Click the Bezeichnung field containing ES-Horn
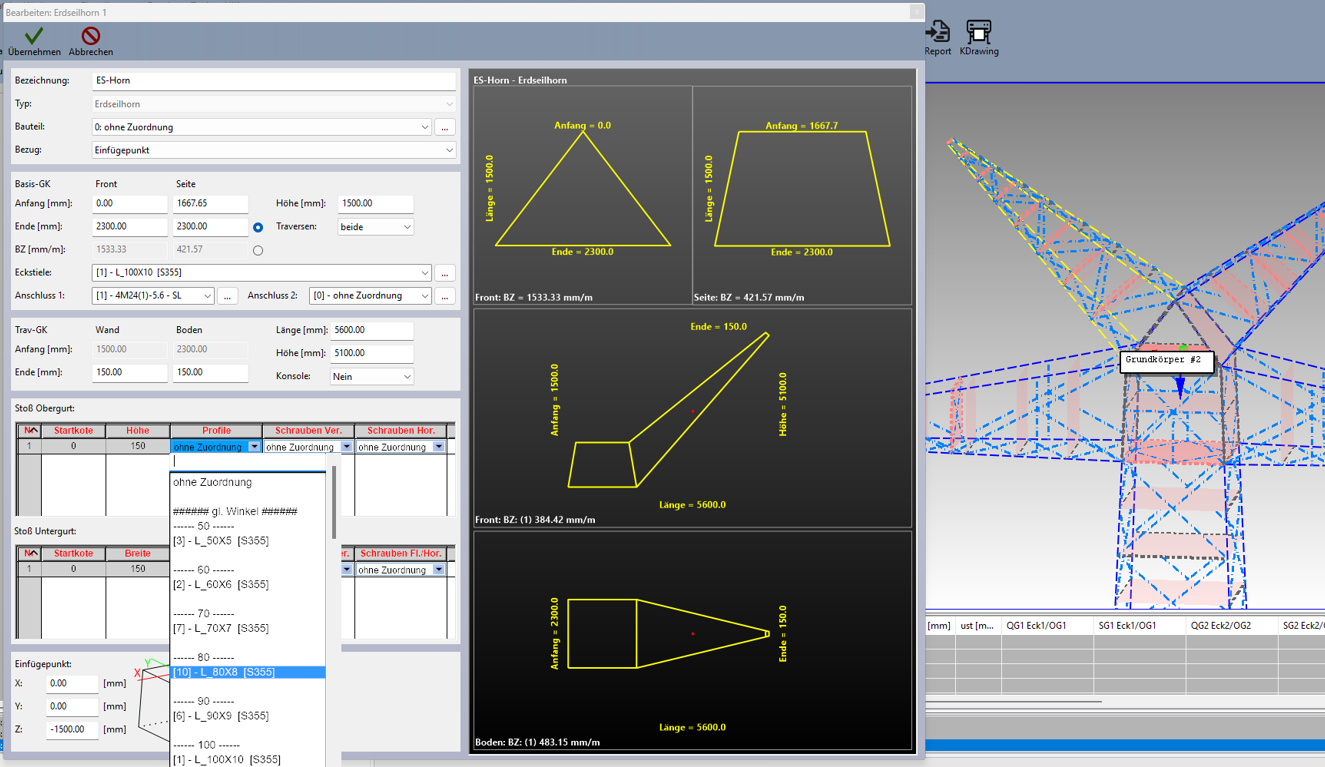This screenshot has width=1325, height=767. (x=273, y=81)
